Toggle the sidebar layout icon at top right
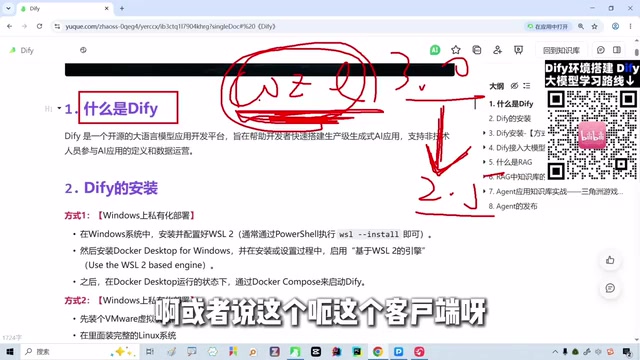Viewport: 640px width, 360px height. point(617,50)
